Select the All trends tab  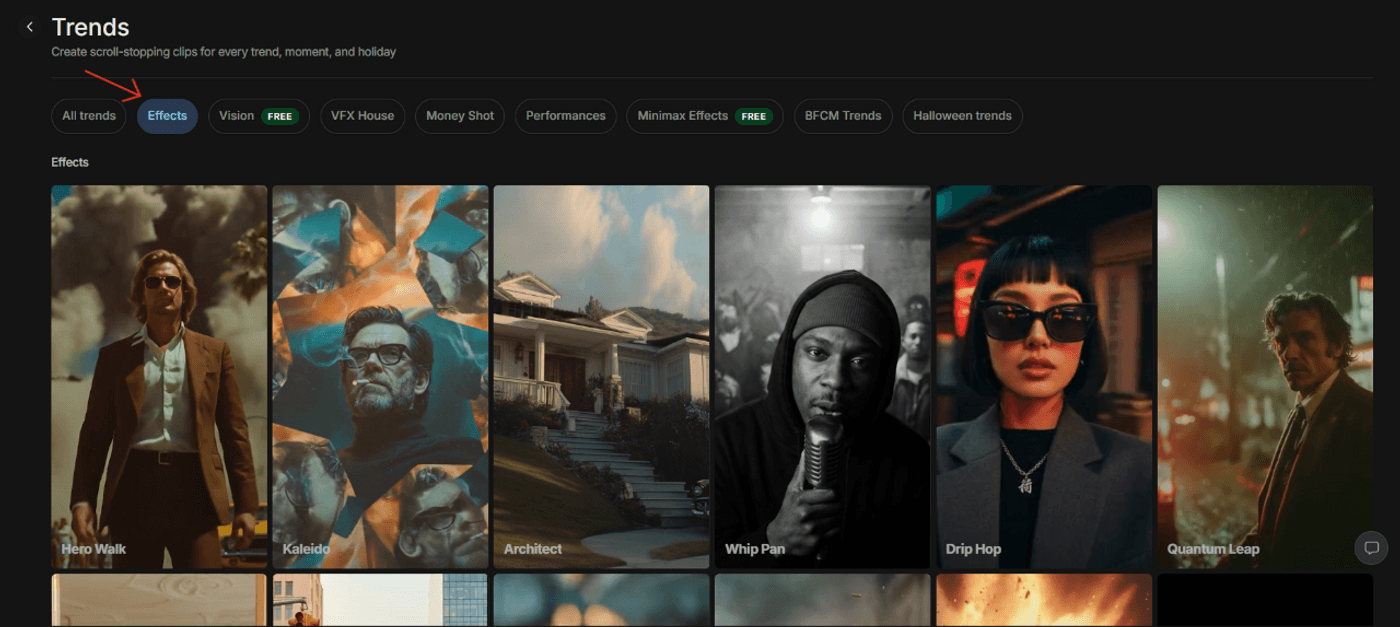click(x=89, y=116)
